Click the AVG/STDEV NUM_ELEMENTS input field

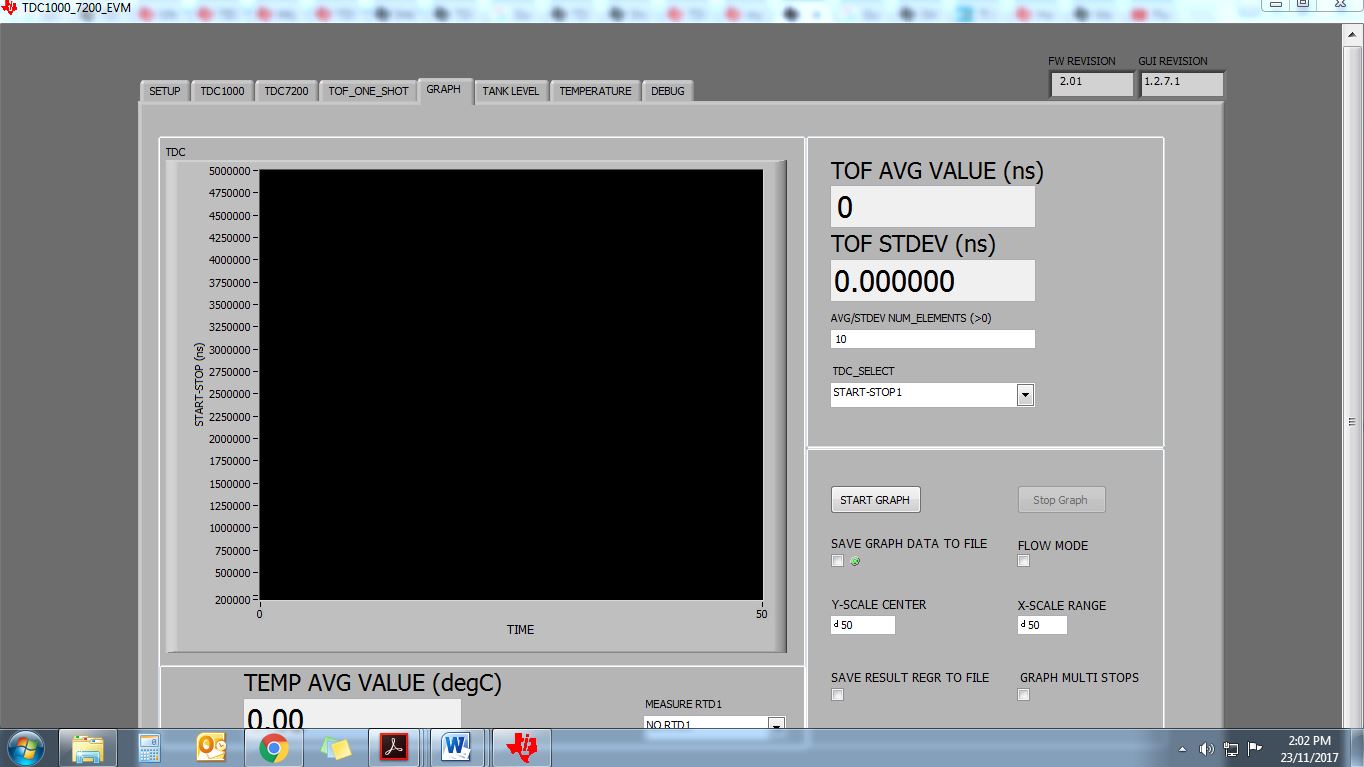pyautogui.click(x=932, y=339)
